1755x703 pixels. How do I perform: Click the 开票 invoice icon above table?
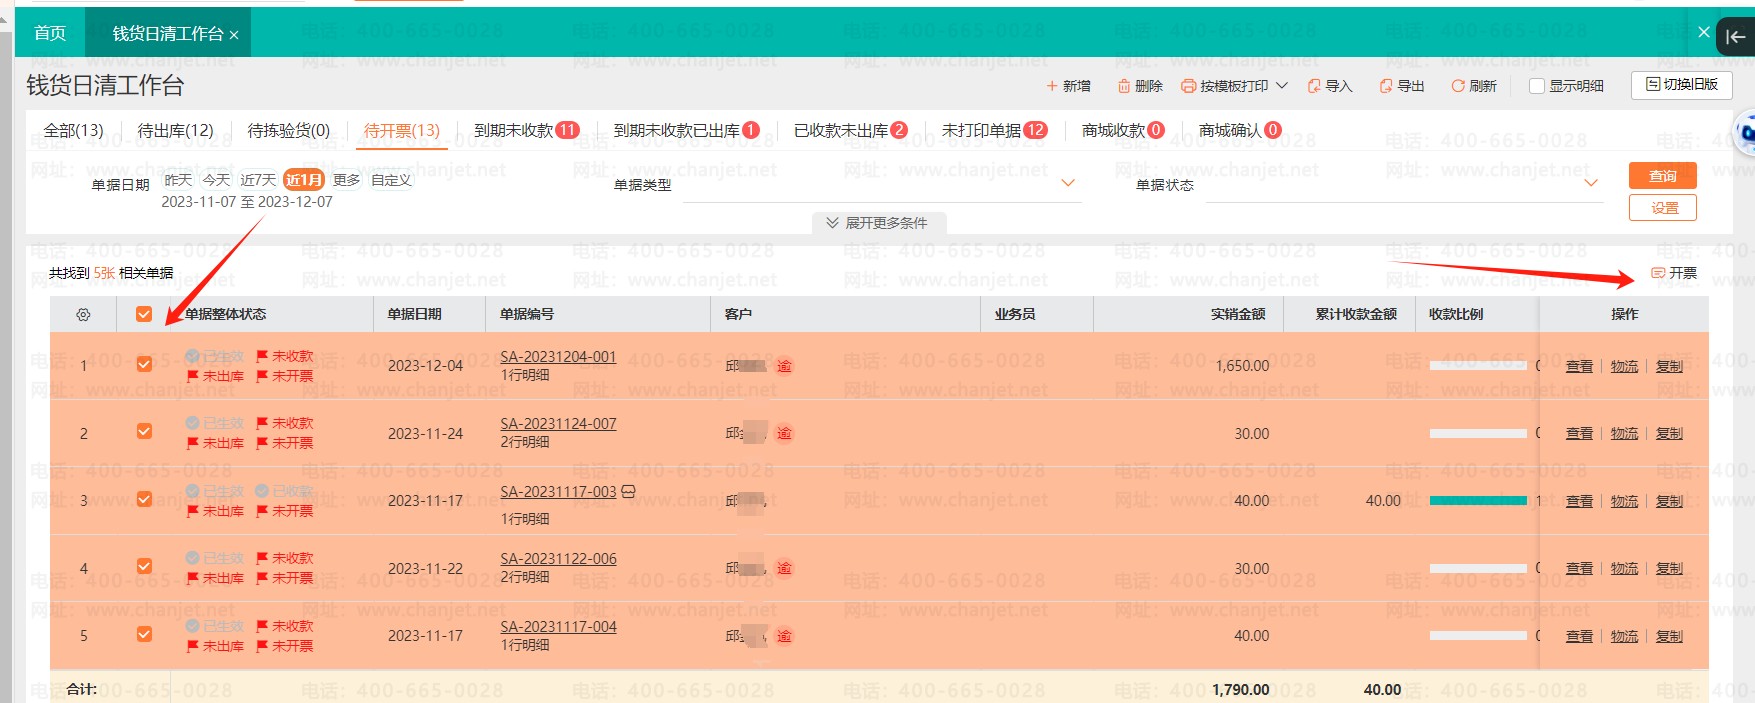[1658, 273]
